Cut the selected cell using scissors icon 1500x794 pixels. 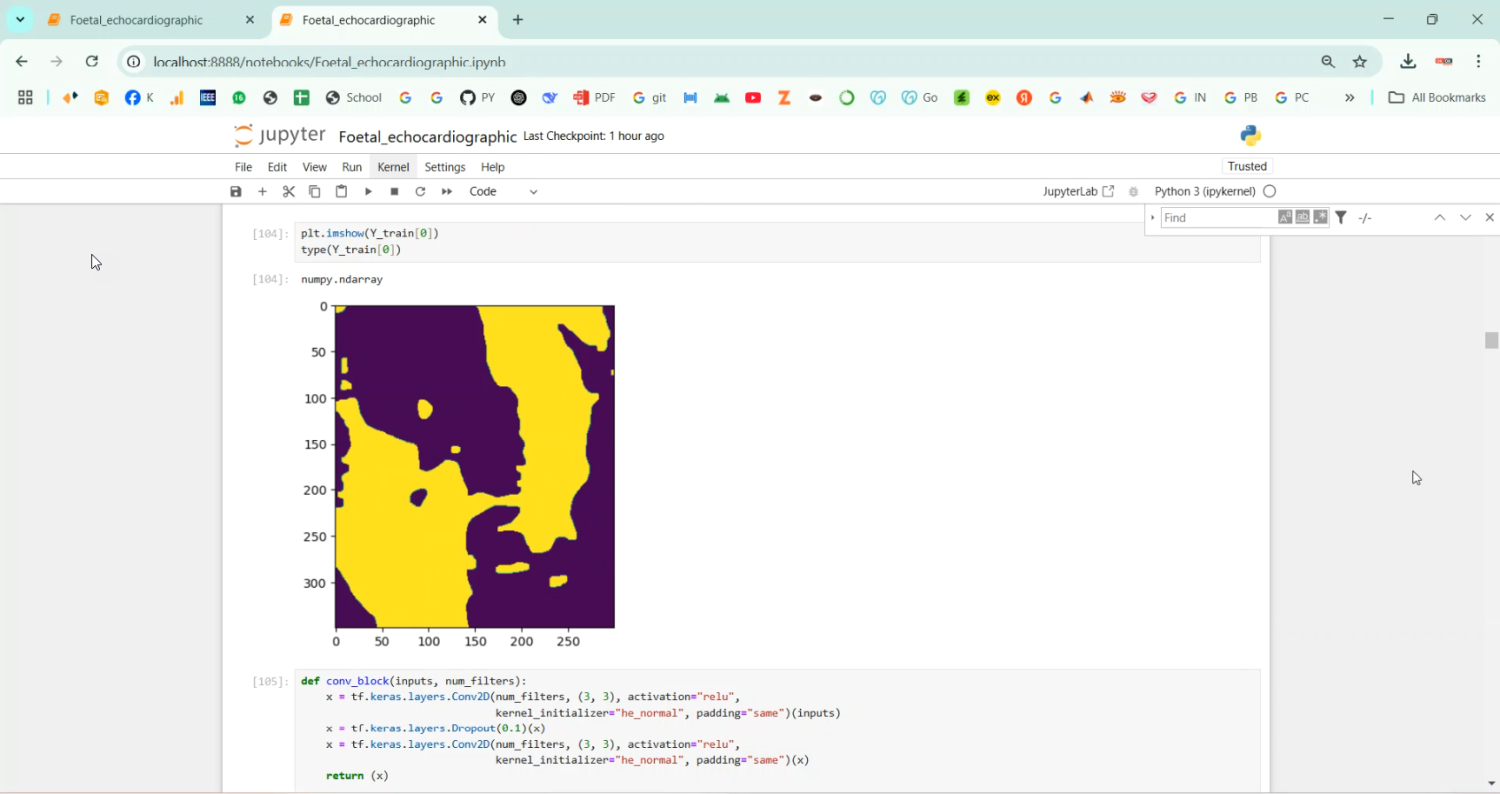(x=289, y=191)
